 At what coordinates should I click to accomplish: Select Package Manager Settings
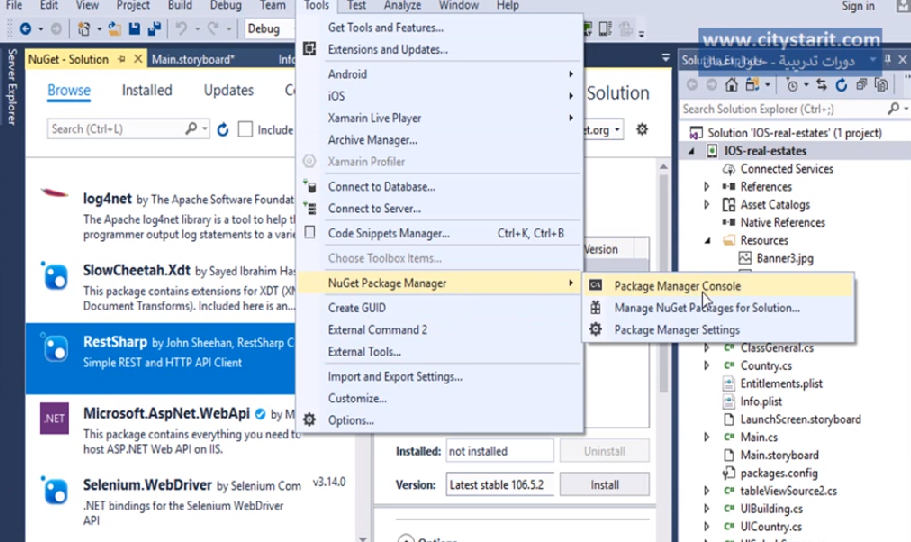(719, 330)
